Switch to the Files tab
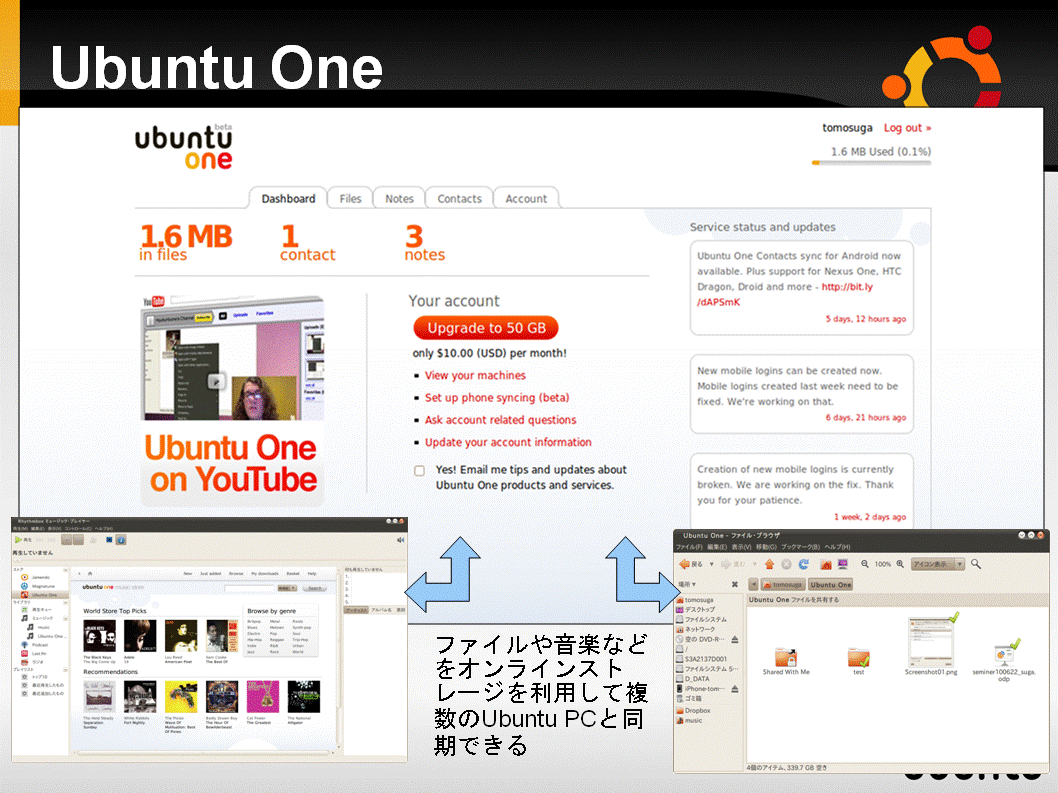The height and width of the screenshot is (793, 1058). (x=350, y=198)
